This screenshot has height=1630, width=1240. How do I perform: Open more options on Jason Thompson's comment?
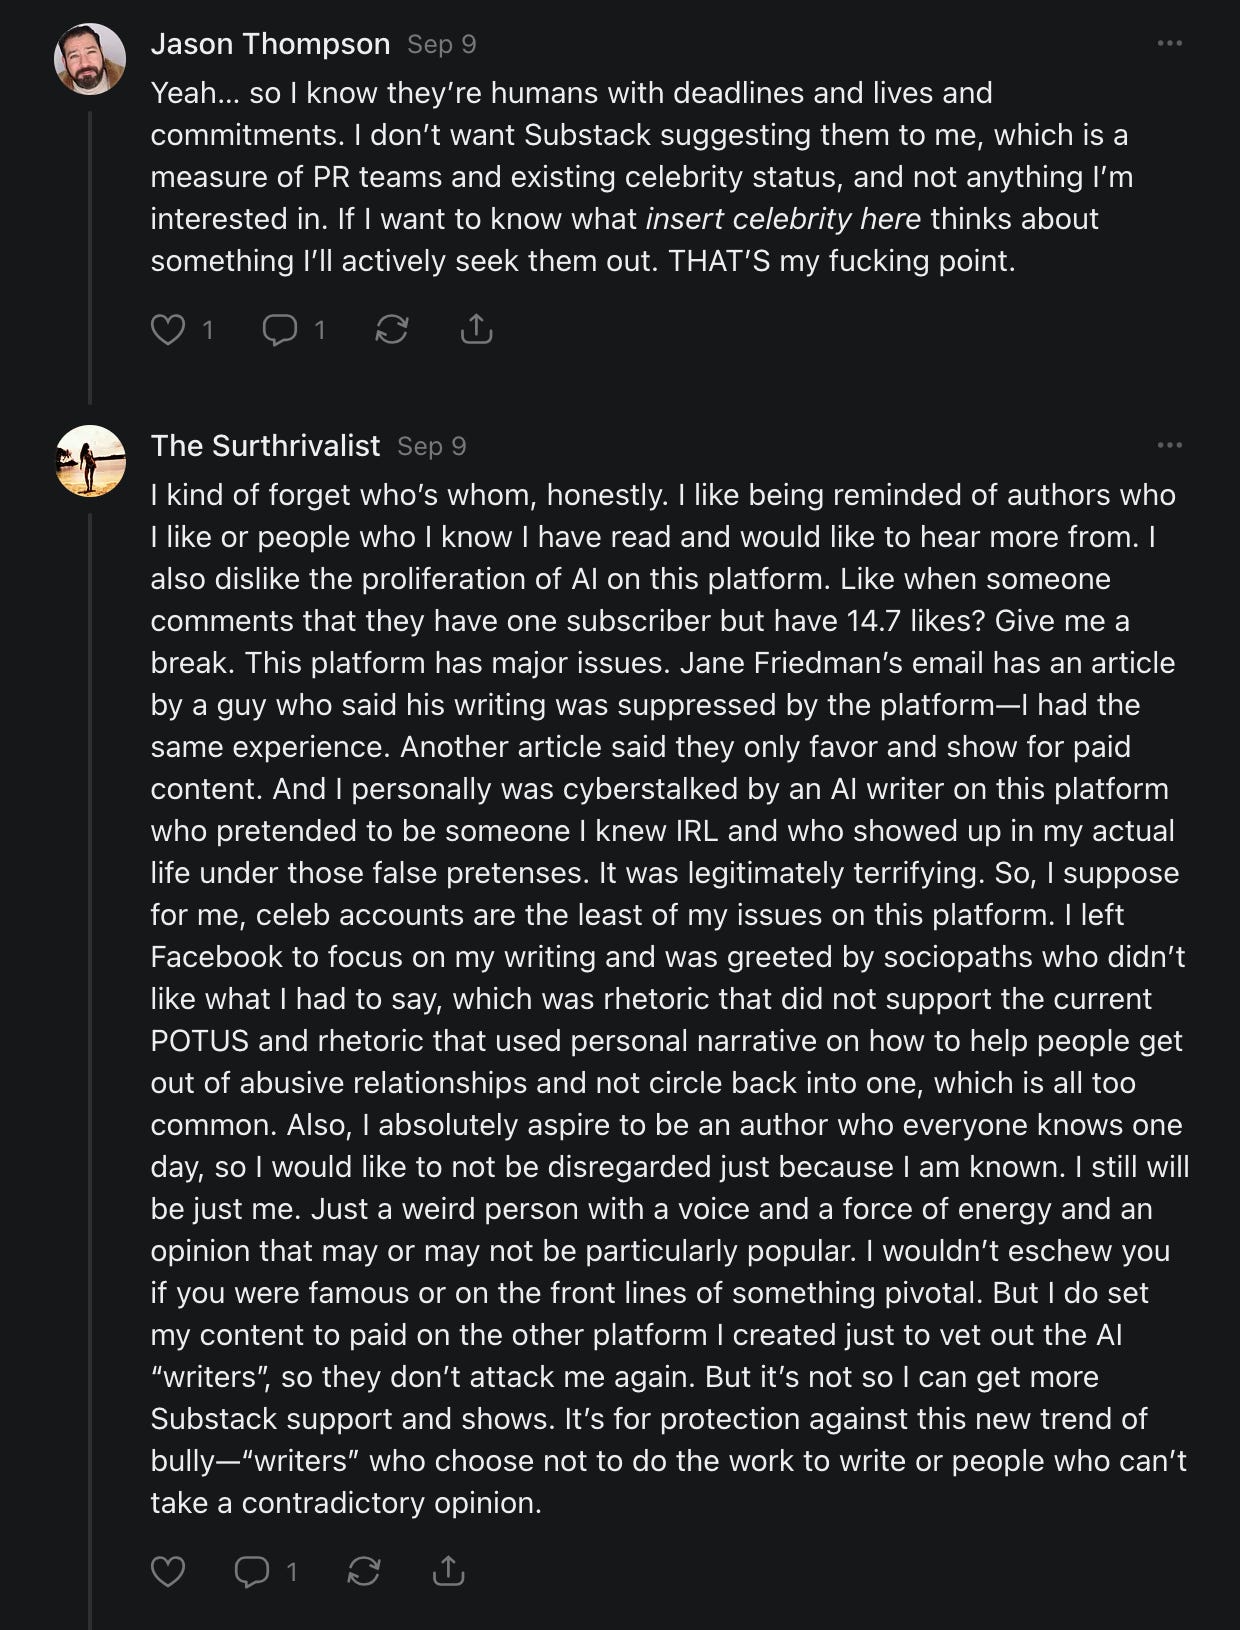pos(1169,44)
